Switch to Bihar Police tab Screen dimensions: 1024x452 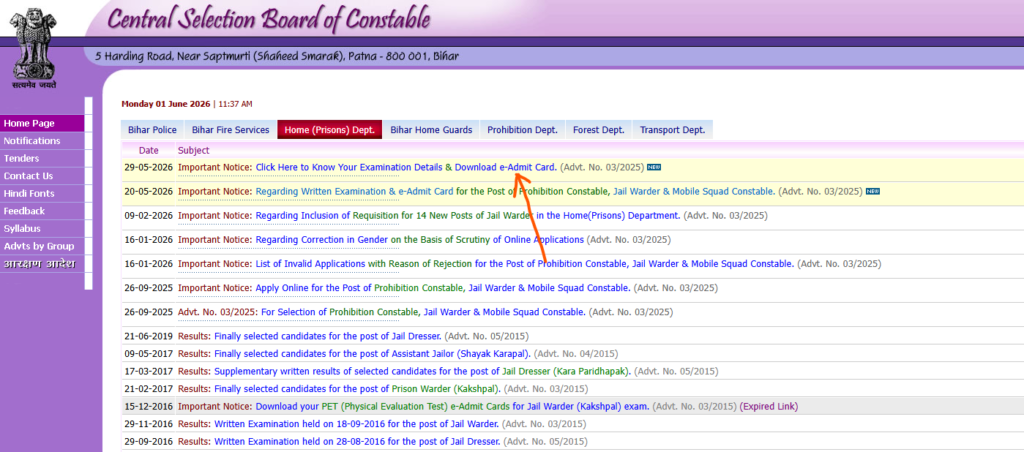(x=152, y=130)
